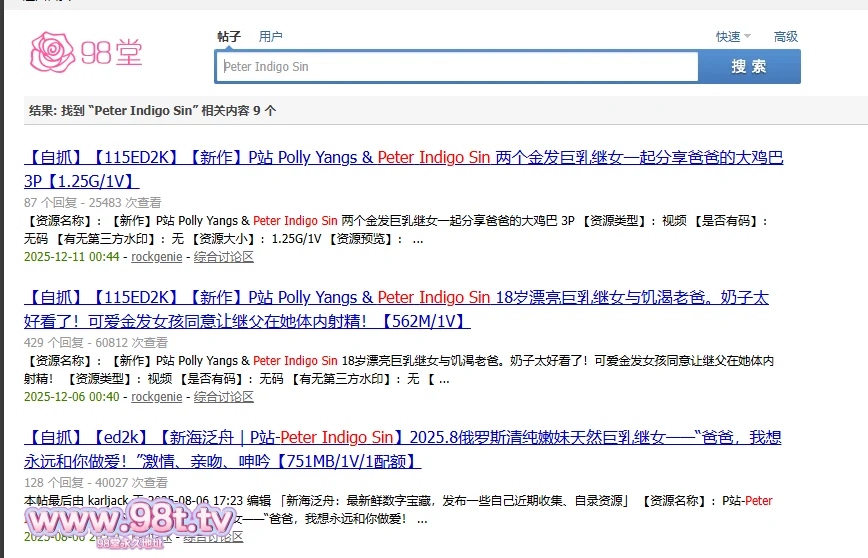
Task: Click the 429 个回复 stats line
Action: (x=95, y=342)
